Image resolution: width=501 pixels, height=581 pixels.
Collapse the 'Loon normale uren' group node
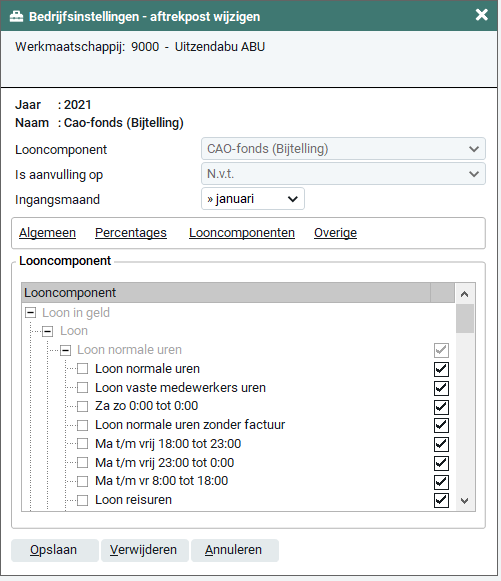point(66,350)
